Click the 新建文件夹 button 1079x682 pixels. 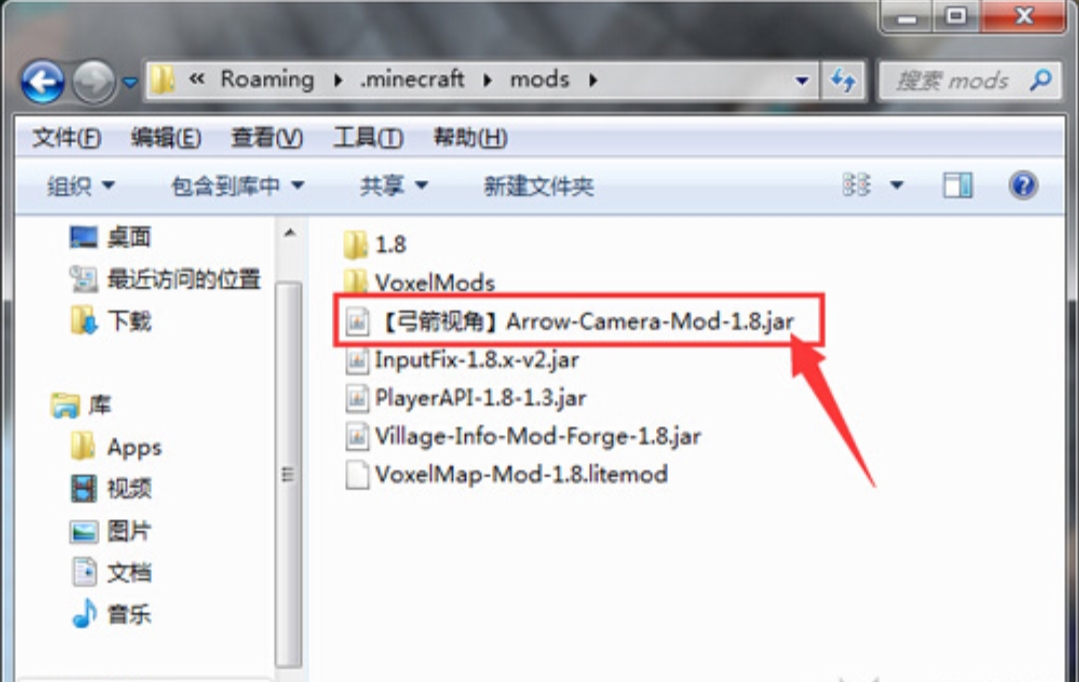point(538,186)
